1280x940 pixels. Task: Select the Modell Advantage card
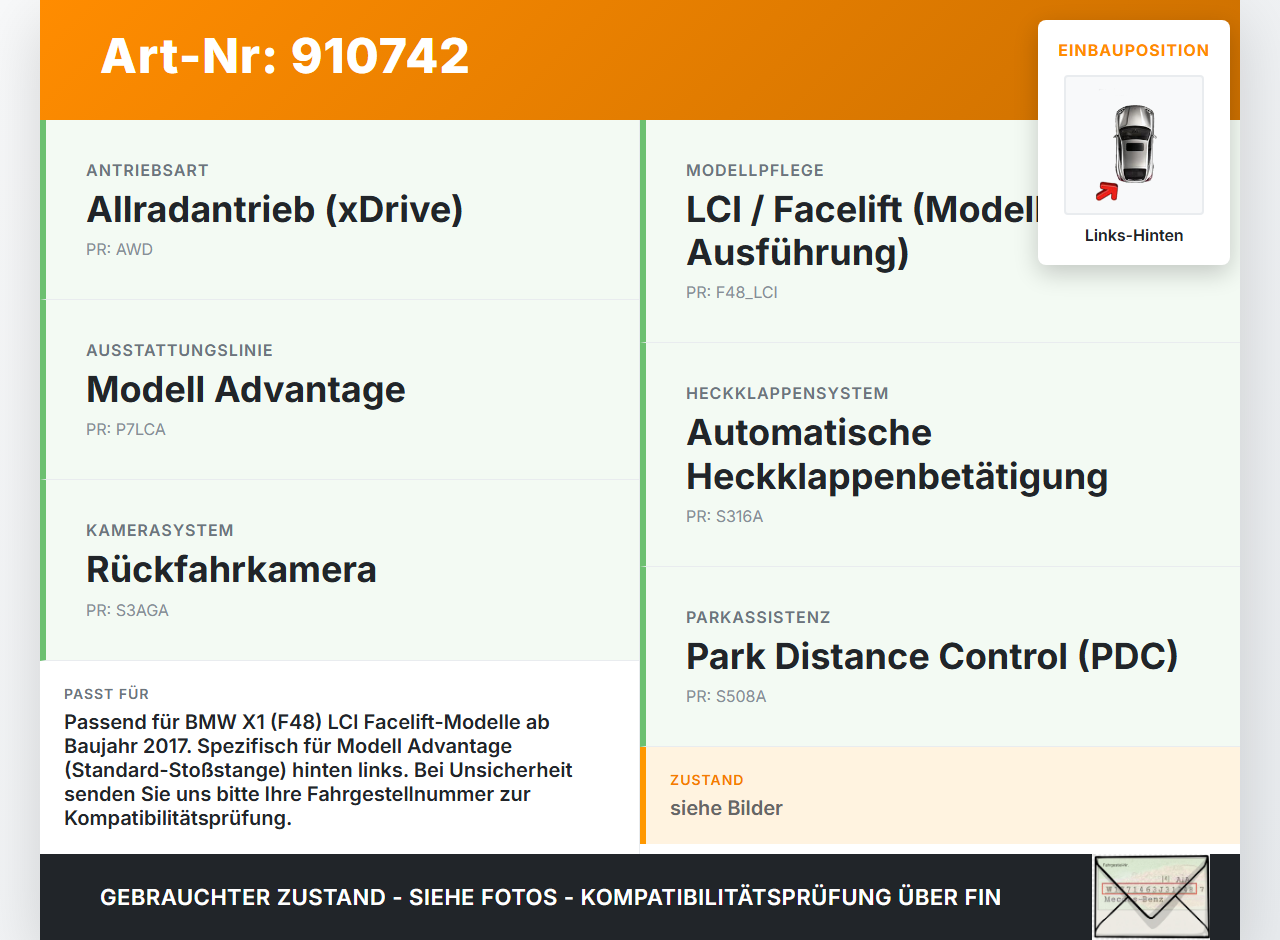pos(340,390)
